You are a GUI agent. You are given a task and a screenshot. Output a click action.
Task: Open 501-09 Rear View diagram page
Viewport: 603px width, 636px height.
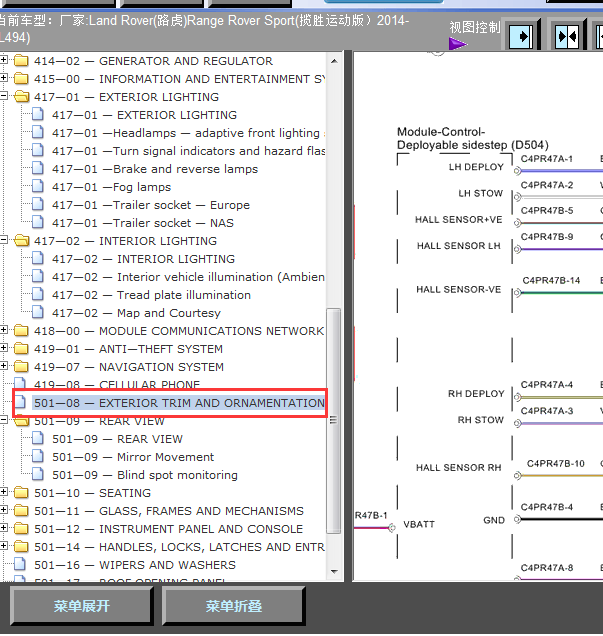[x=118, y=439]
